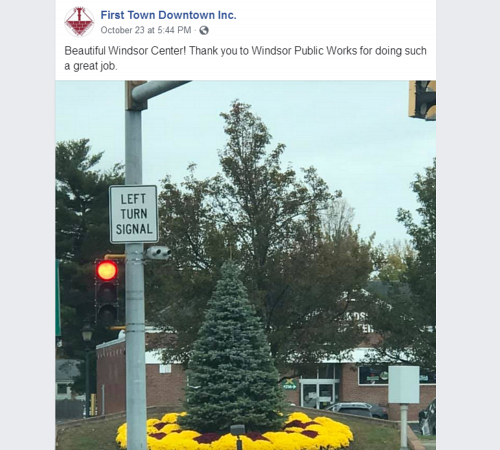The width and height of the screenshot is (500, 450).
Task: Open the October 23 at 5:44 PM timestamp
Action: [x=146, y=30]
